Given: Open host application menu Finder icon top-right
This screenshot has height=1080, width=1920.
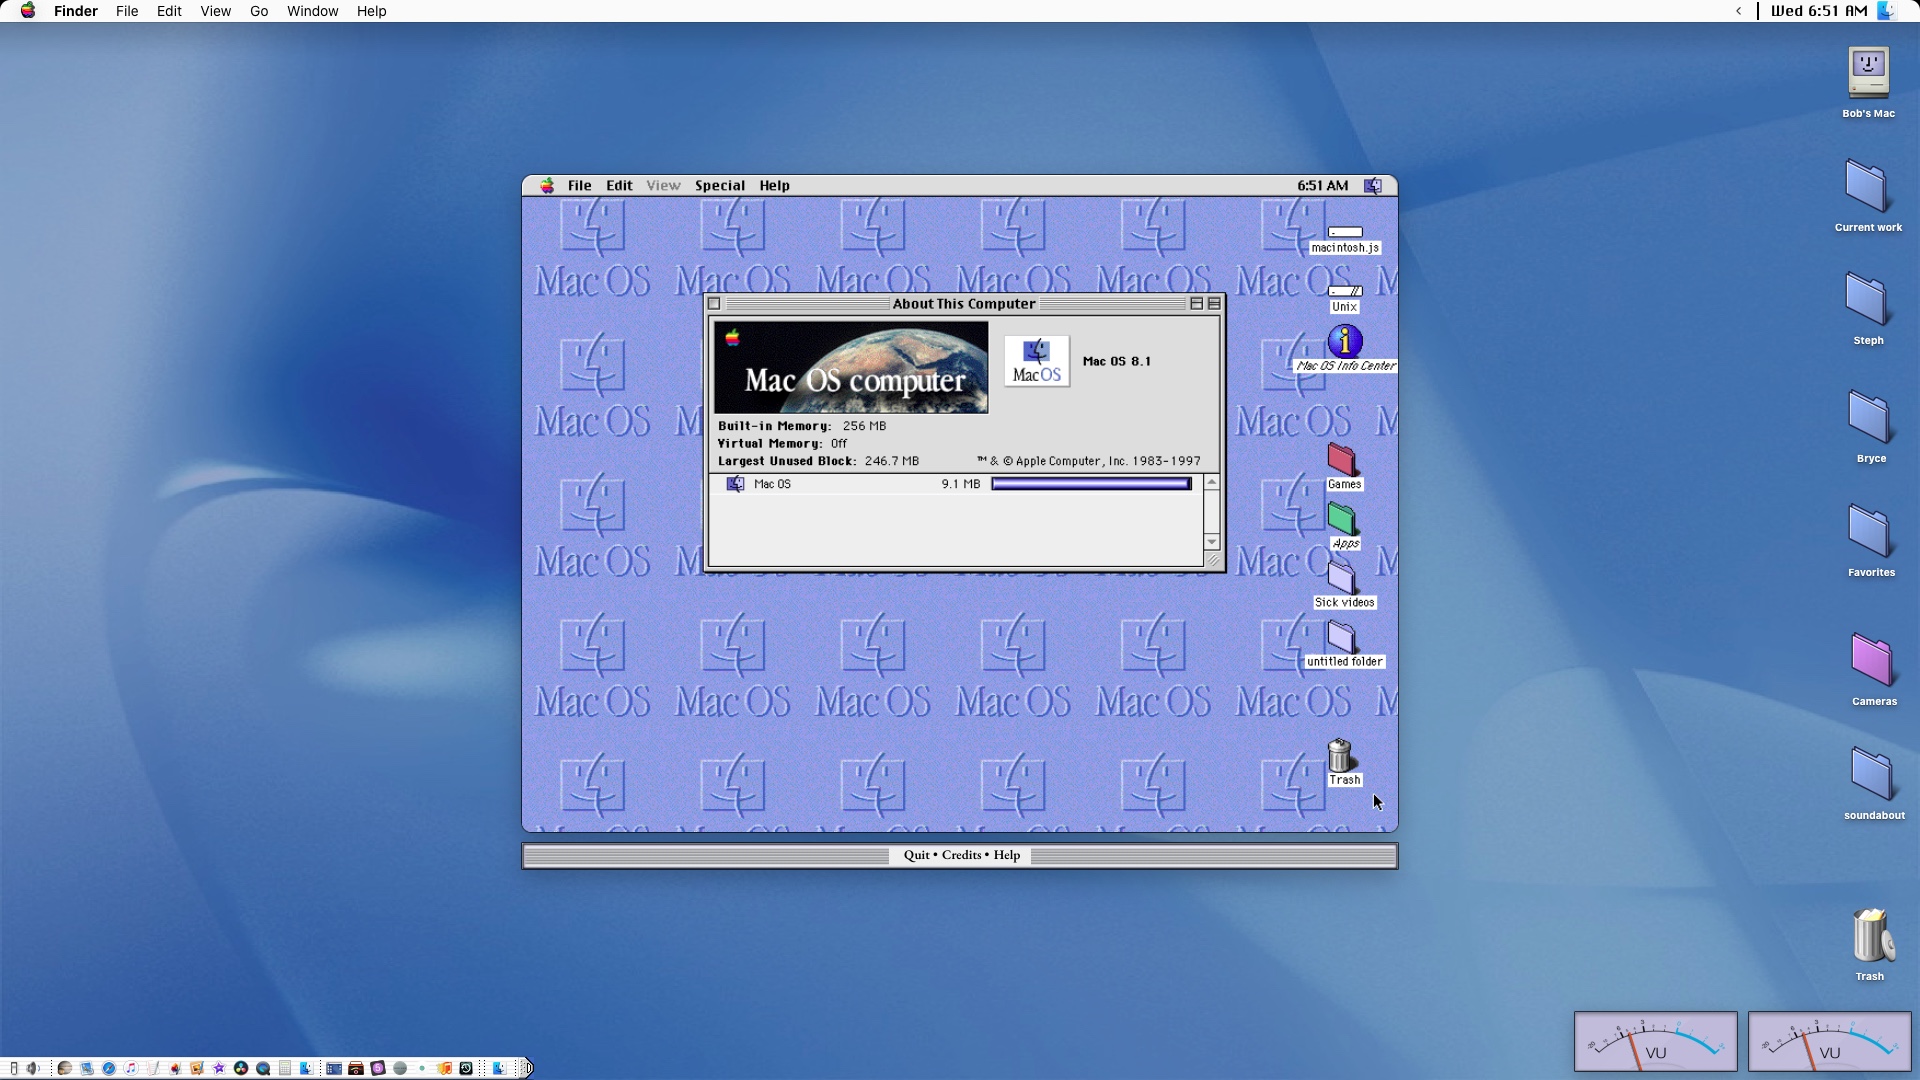Looking at the screenshot, I should click(1886, 11).
